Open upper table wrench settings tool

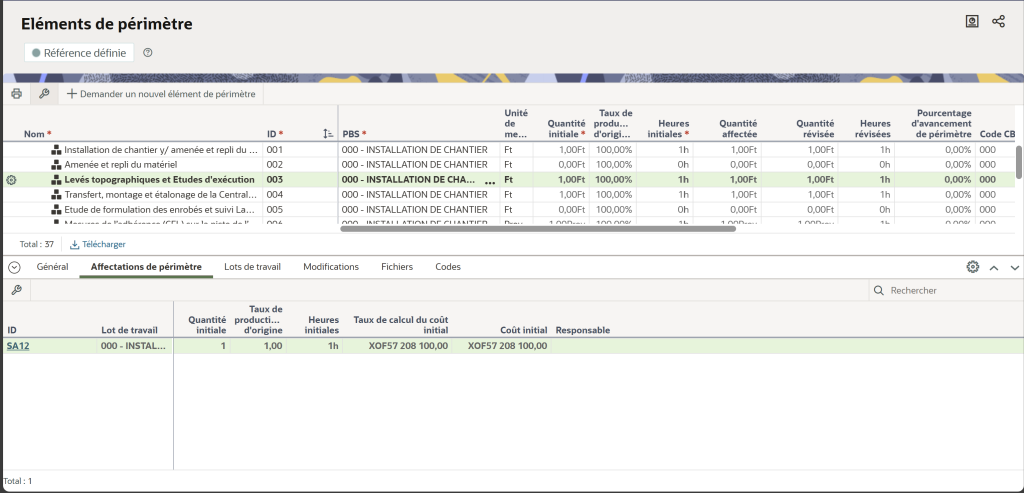click(x=44, y=94)
